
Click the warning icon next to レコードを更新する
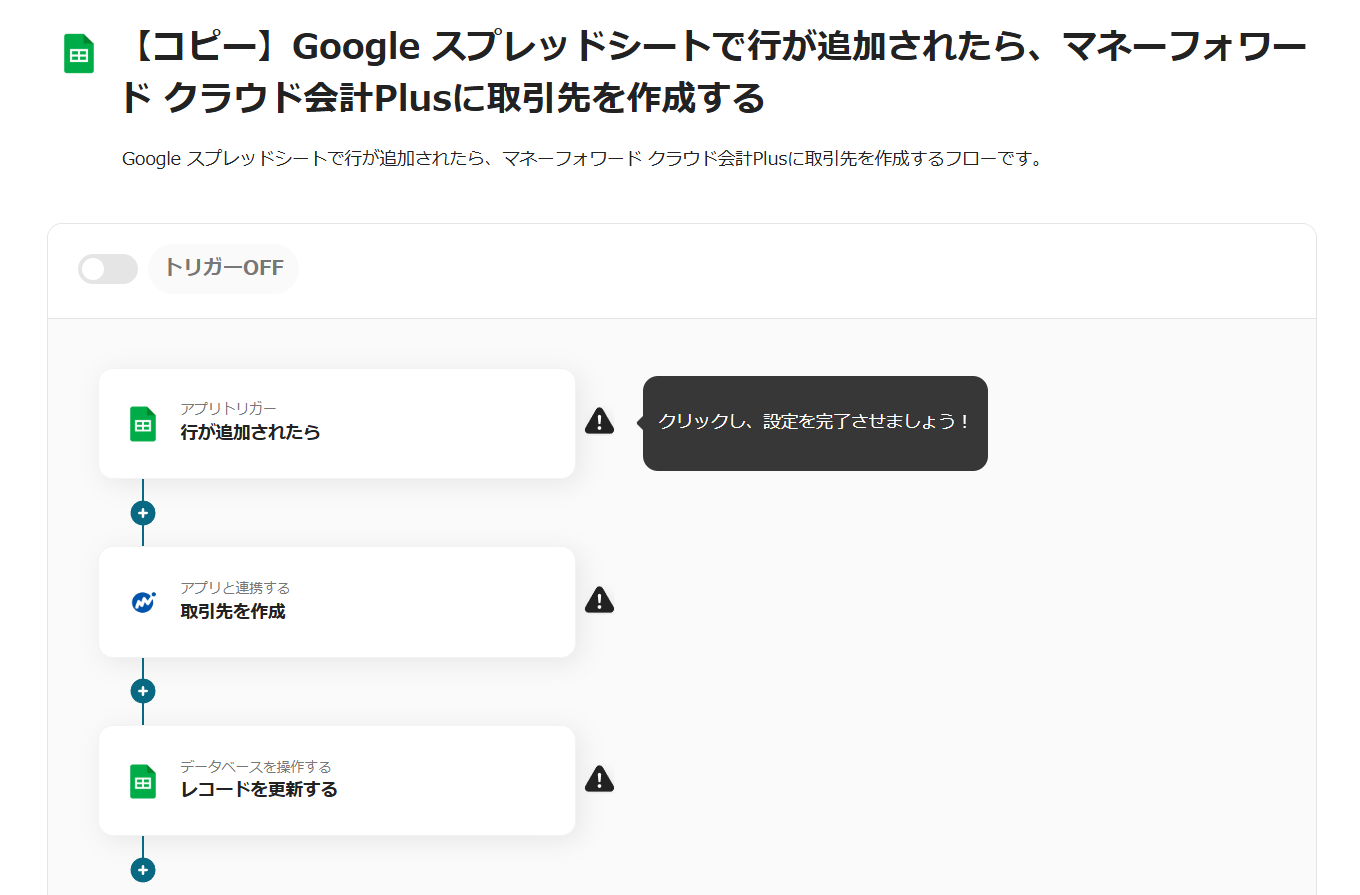click(599, 779)
